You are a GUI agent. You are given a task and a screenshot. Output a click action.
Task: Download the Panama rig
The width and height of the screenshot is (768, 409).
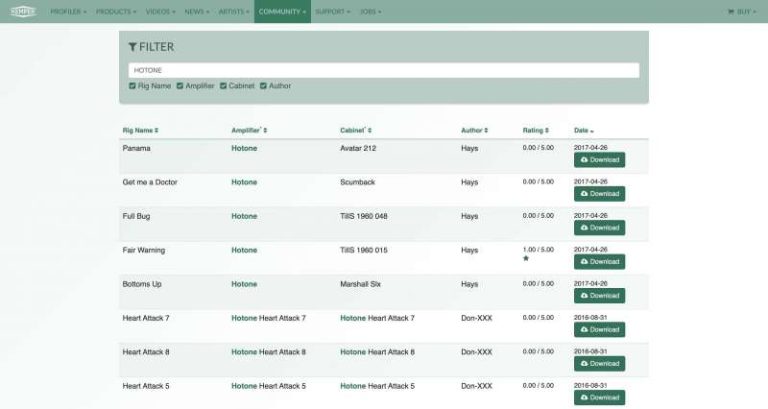(x=599, y=160)
